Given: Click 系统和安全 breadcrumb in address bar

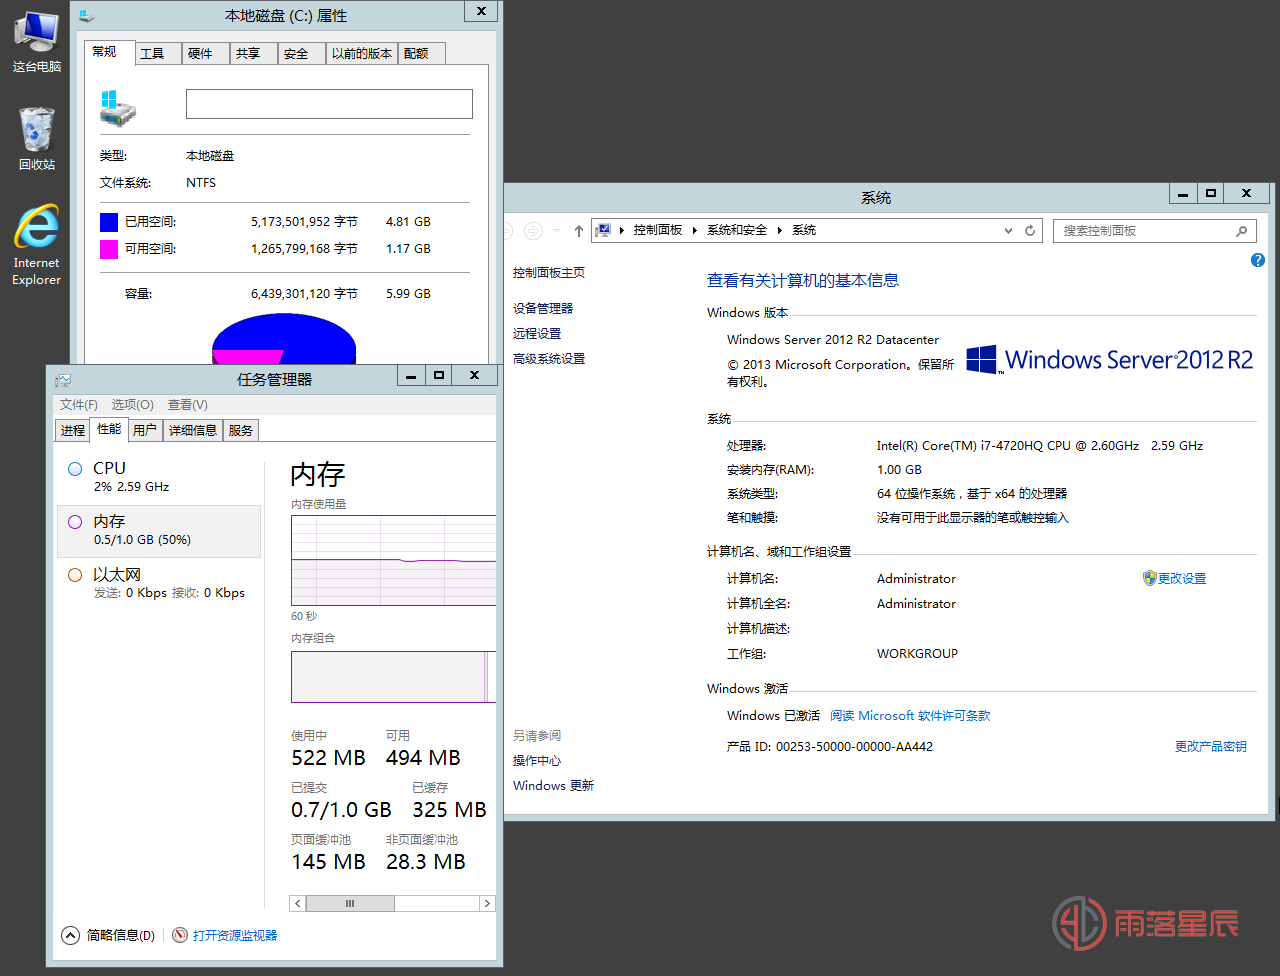Looking at the screenshot, I should pos(737,231).
